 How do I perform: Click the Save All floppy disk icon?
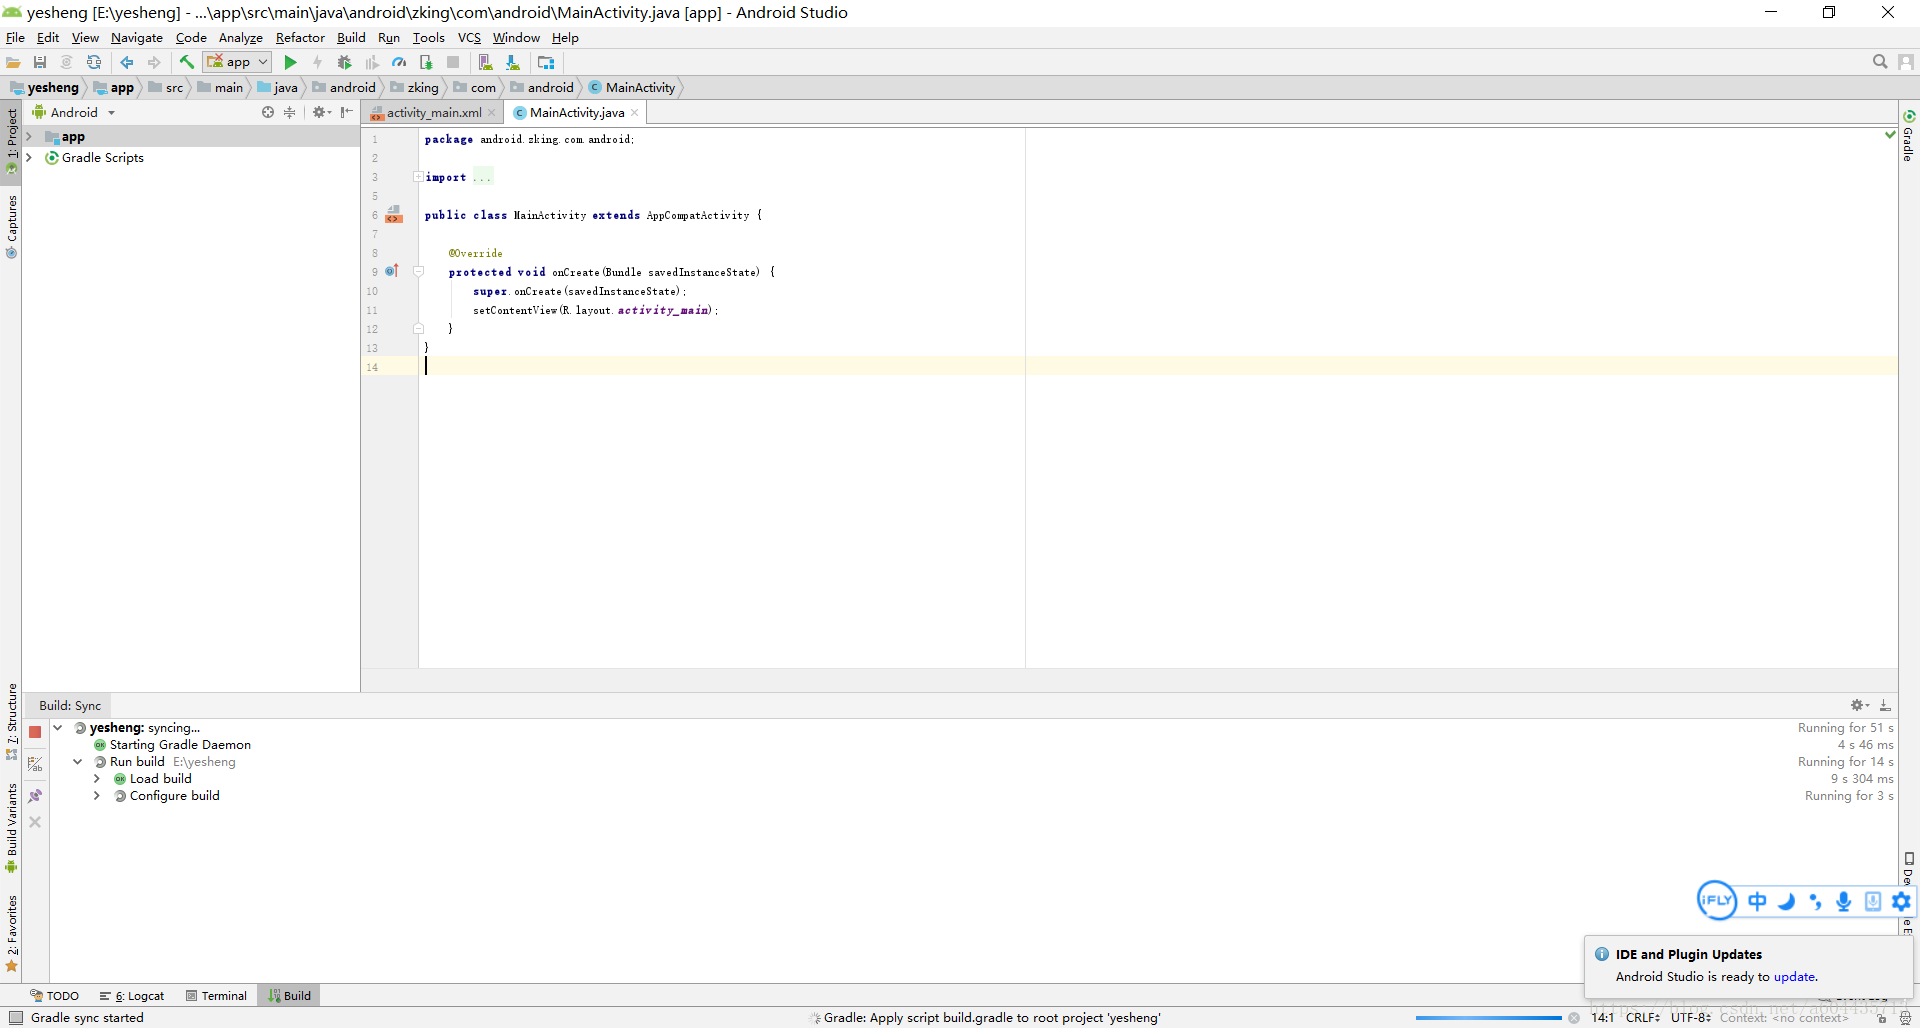(x=40, y=62)
